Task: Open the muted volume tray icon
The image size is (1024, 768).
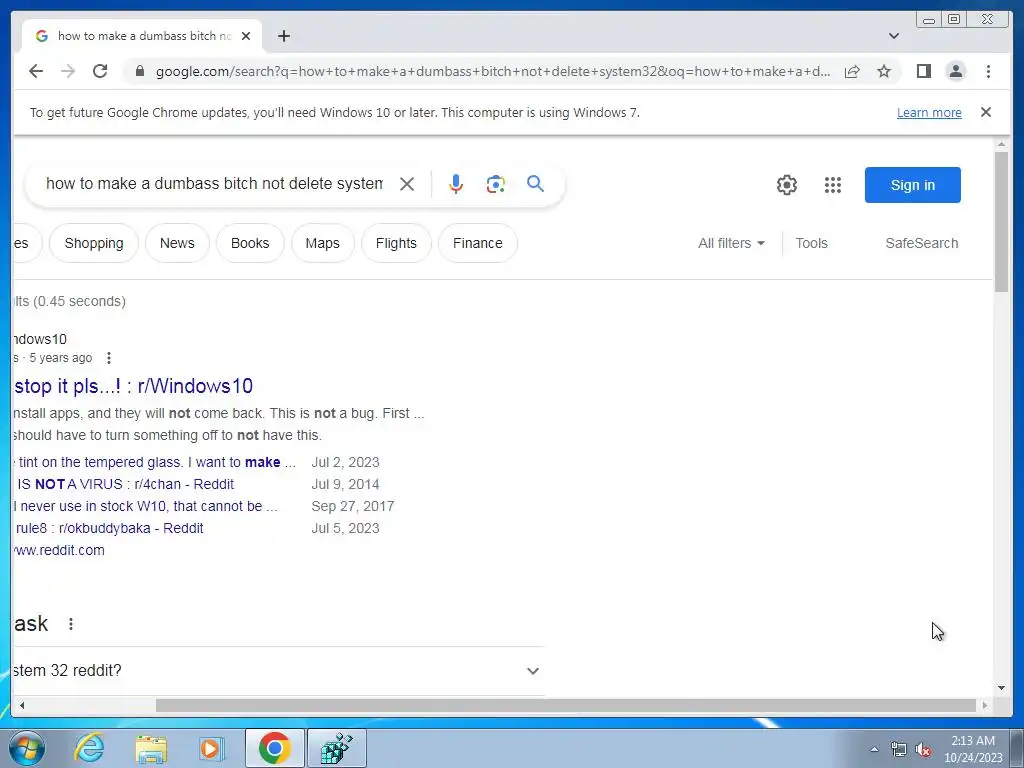Action: point(923,750)
